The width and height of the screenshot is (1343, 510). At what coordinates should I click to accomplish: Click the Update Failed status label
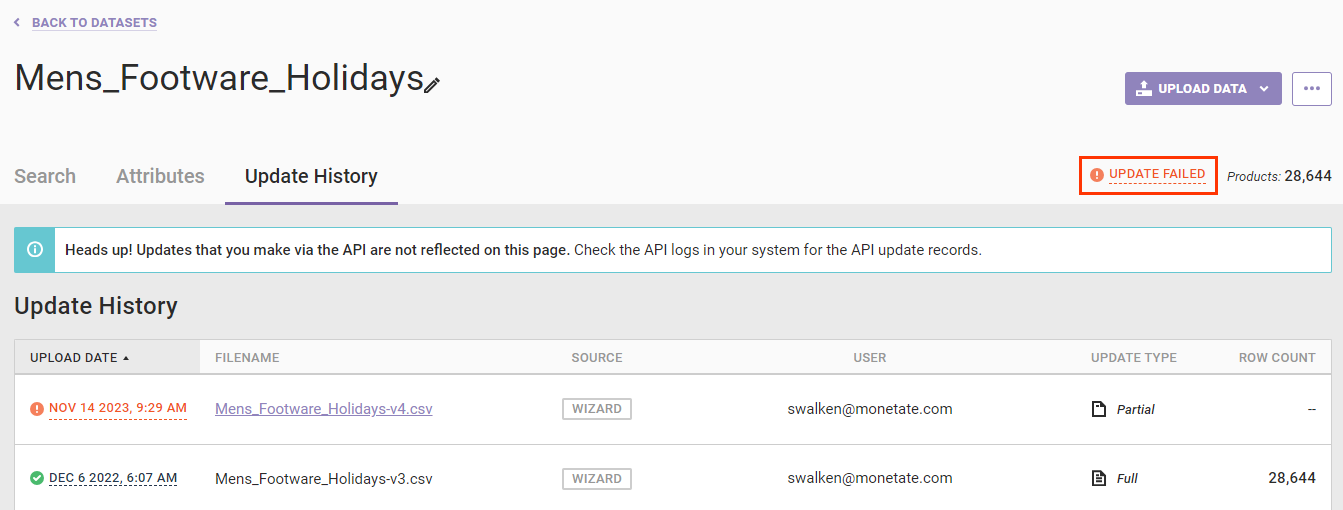1157,174
